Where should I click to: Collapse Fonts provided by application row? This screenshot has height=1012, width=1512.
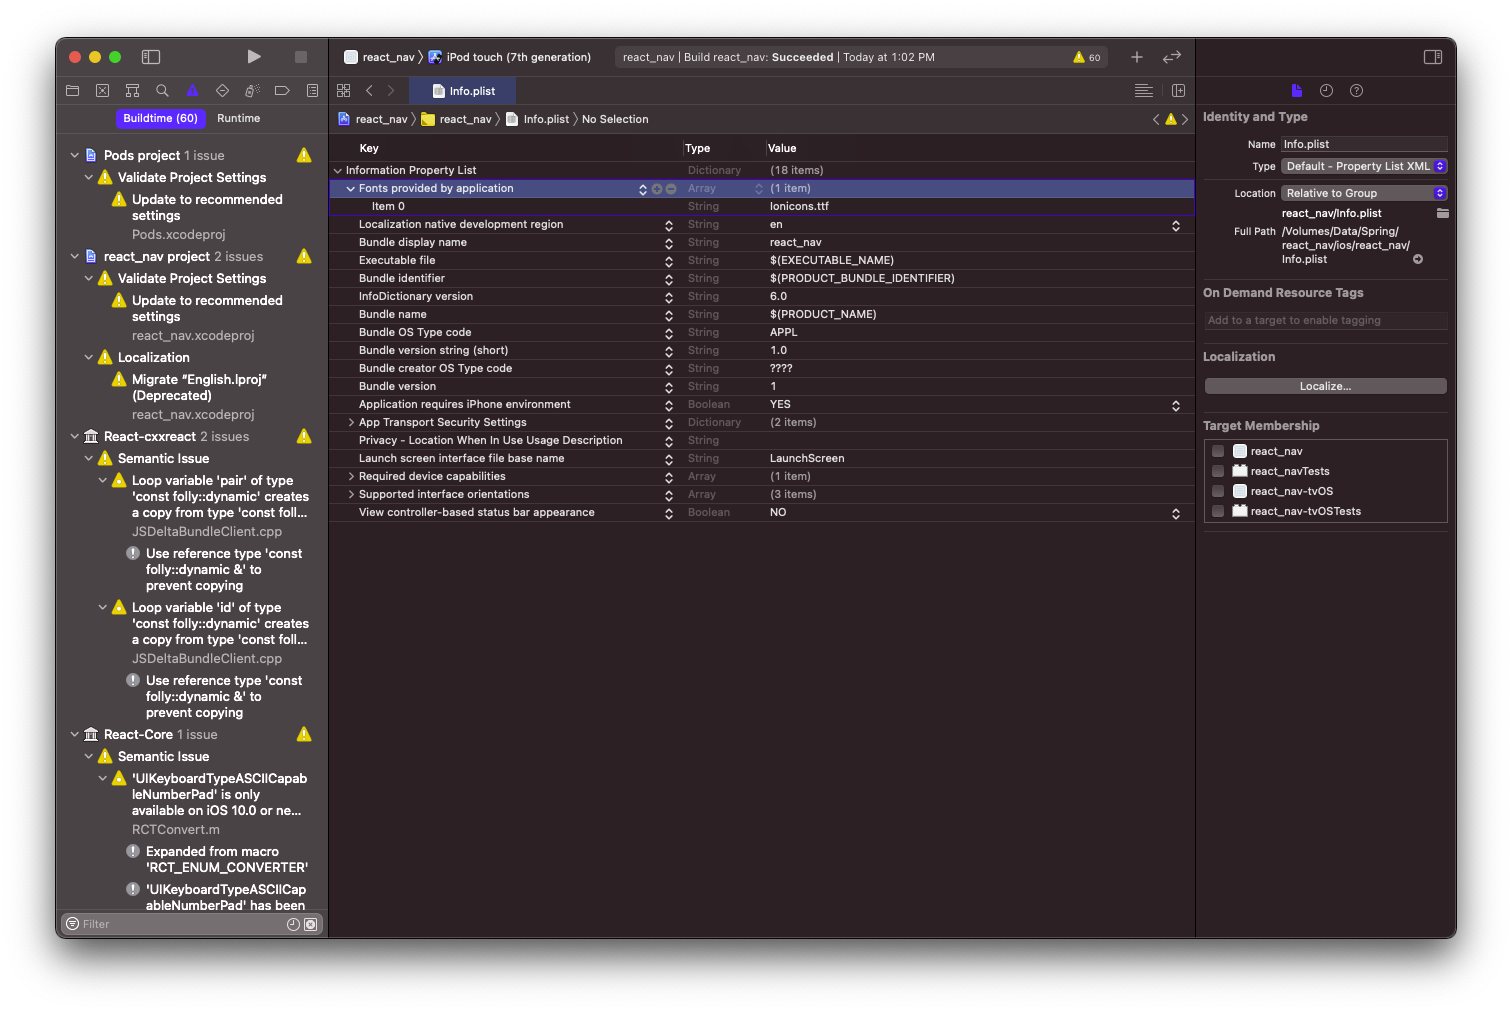pos(351,188)
